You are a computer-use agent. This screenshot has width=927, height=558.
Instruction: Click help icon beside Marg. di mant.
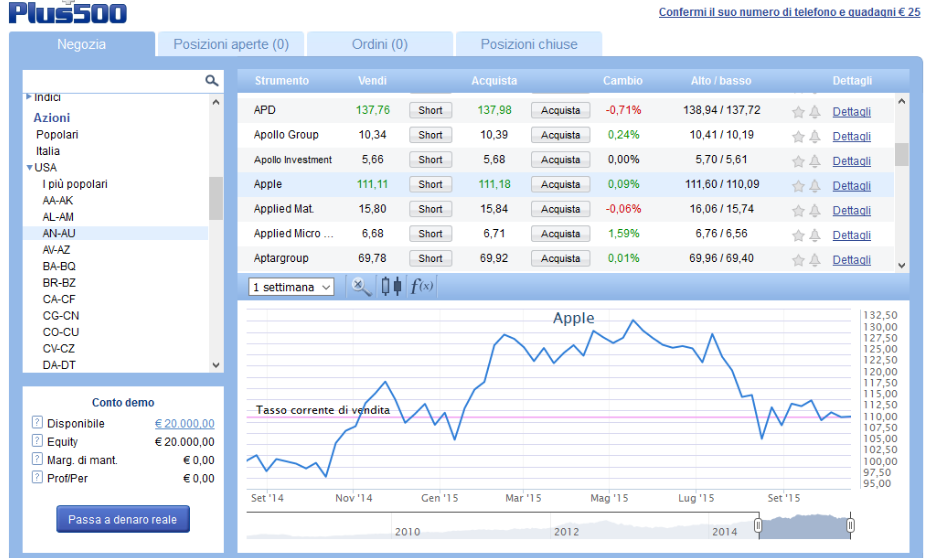(37, 459)
